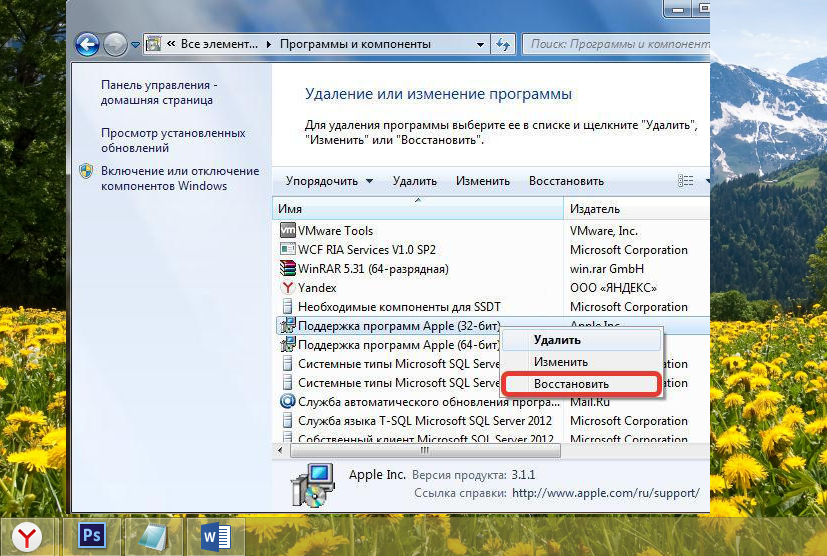827x556 pixels.
Task: Click the VMware Tools program icon
Action: pyautogui.click(x=288, y=231)
